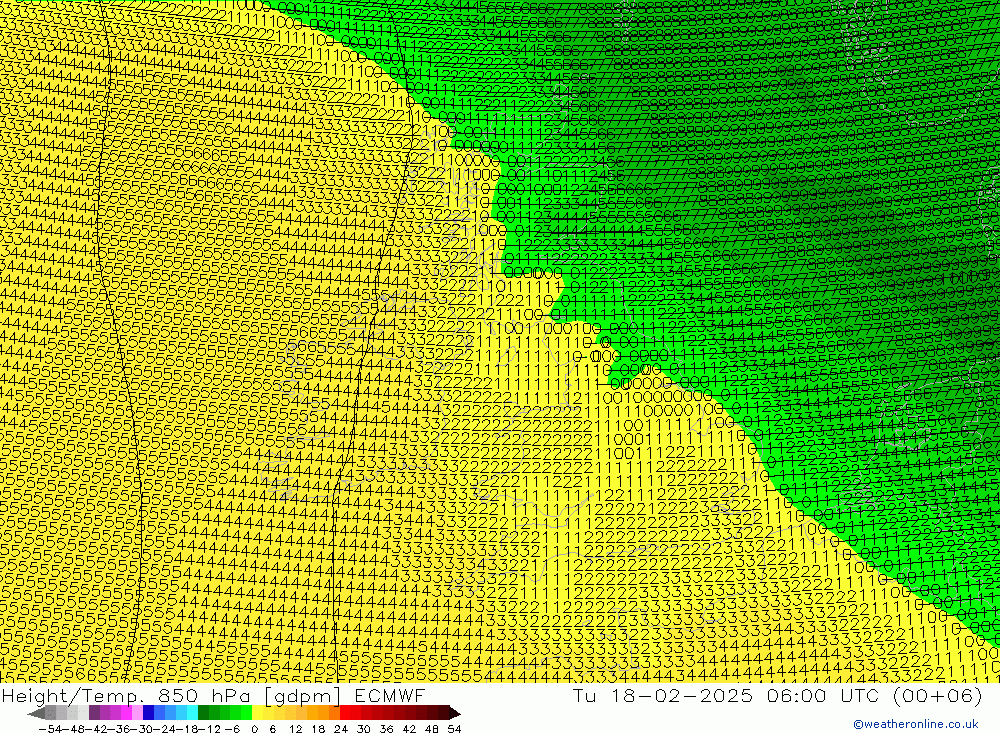Image resolution: width=1000 pixels, height=733 pixels.
Task: Select the purple legend swatch near -42
Action: click(x=94, y=713)
